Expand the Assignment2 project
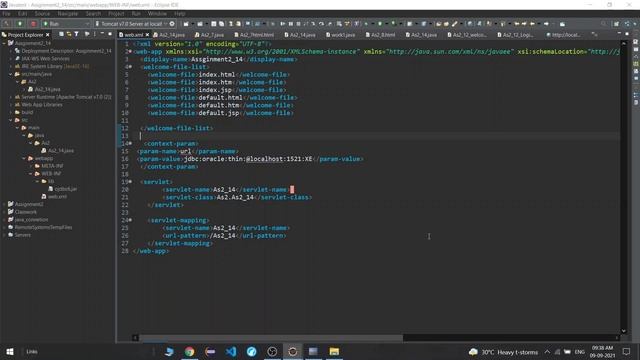Screen dimensions: 640x360 pos(4,204)
